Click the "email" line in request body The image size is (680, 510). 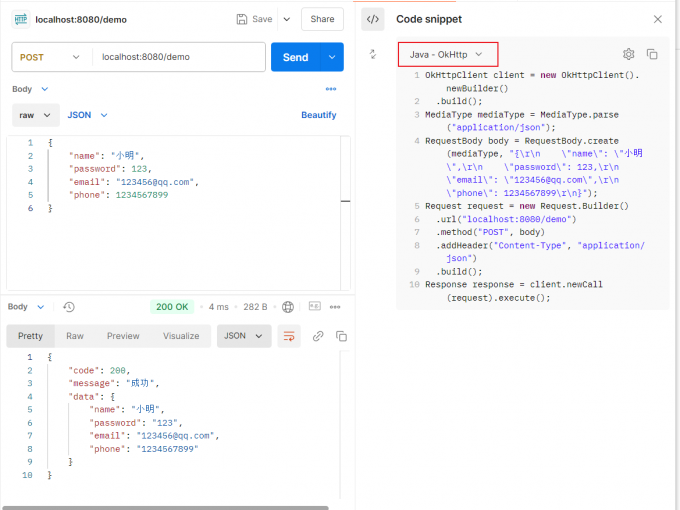pos(134,182)
